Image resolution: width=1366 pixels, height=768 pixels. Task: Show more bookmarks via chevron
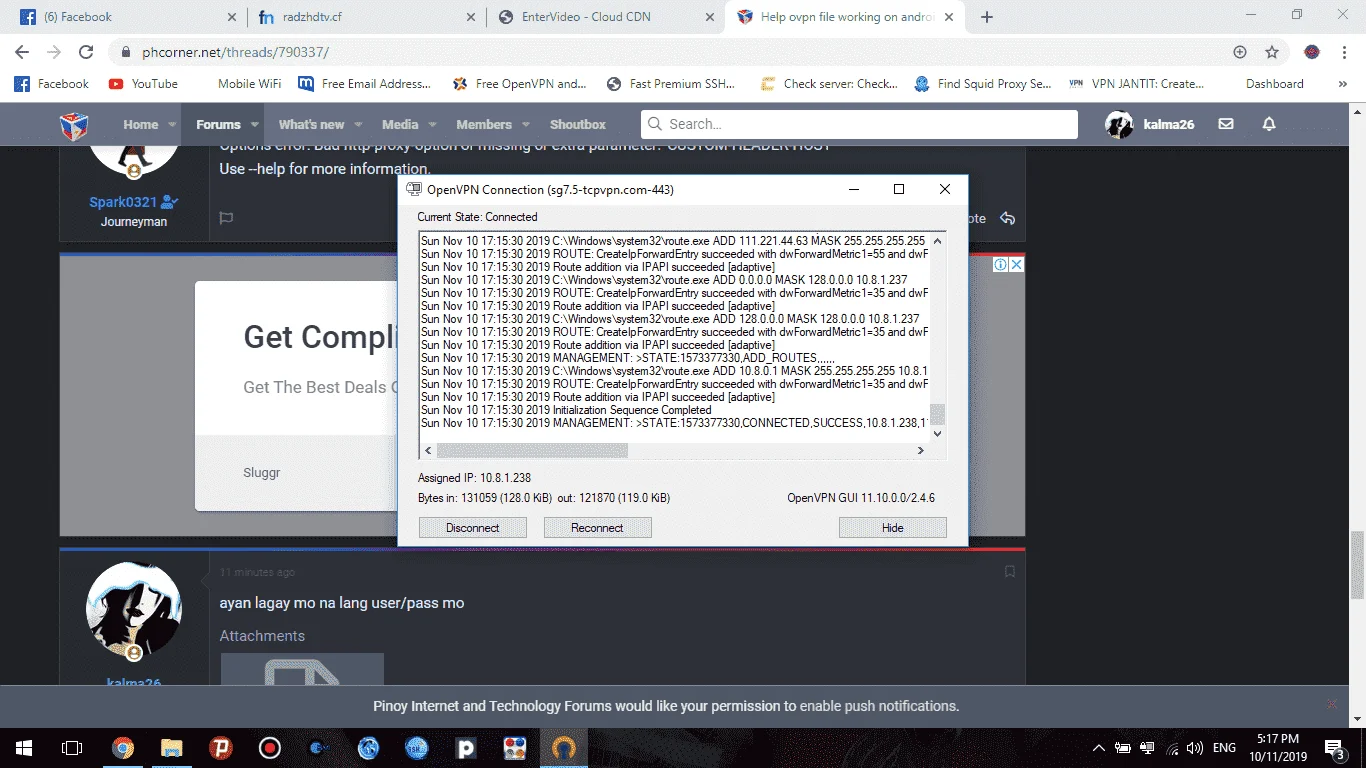click(x=1343, y=84)
